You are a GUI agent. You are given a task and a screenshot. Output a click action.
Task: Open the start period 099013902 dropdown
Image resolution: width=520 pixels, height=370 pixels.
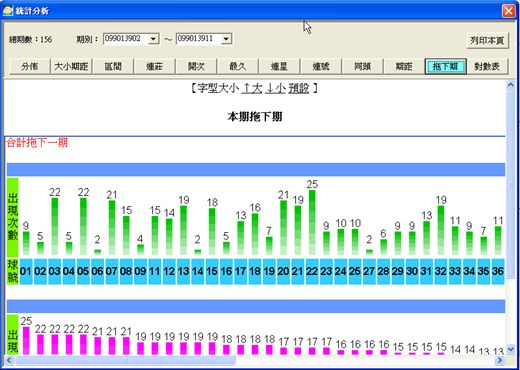(154, 39)
